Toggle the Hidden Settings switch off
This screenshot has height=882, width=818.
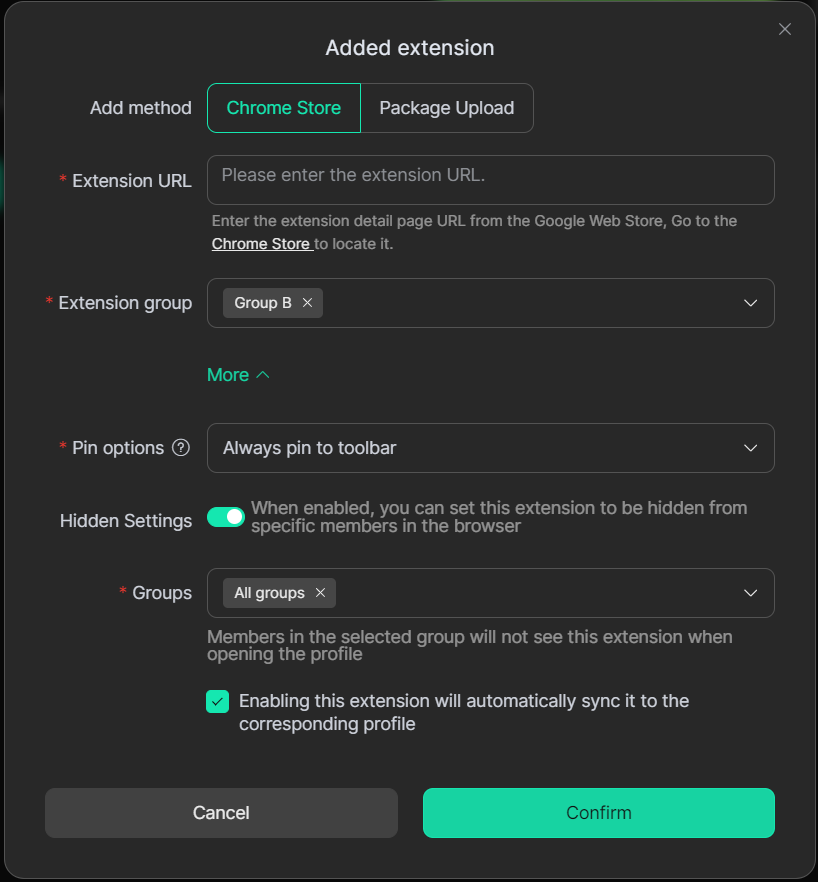[x=226, y=517]
